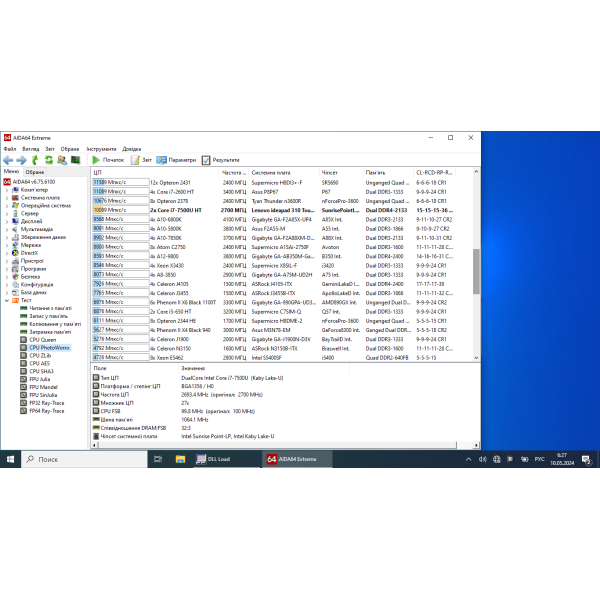Image resolution: width=600 pixels, height=600 pixels.
Task: Select the FP64 Ray-Trace benchmark
Action: (x=47, y=411)
